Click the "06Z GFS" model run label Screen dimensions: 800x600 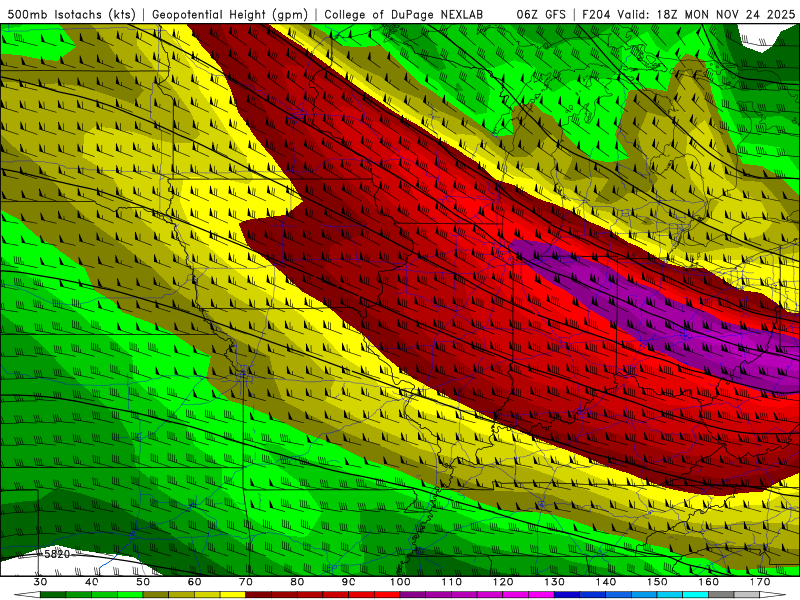pos(541,14)
